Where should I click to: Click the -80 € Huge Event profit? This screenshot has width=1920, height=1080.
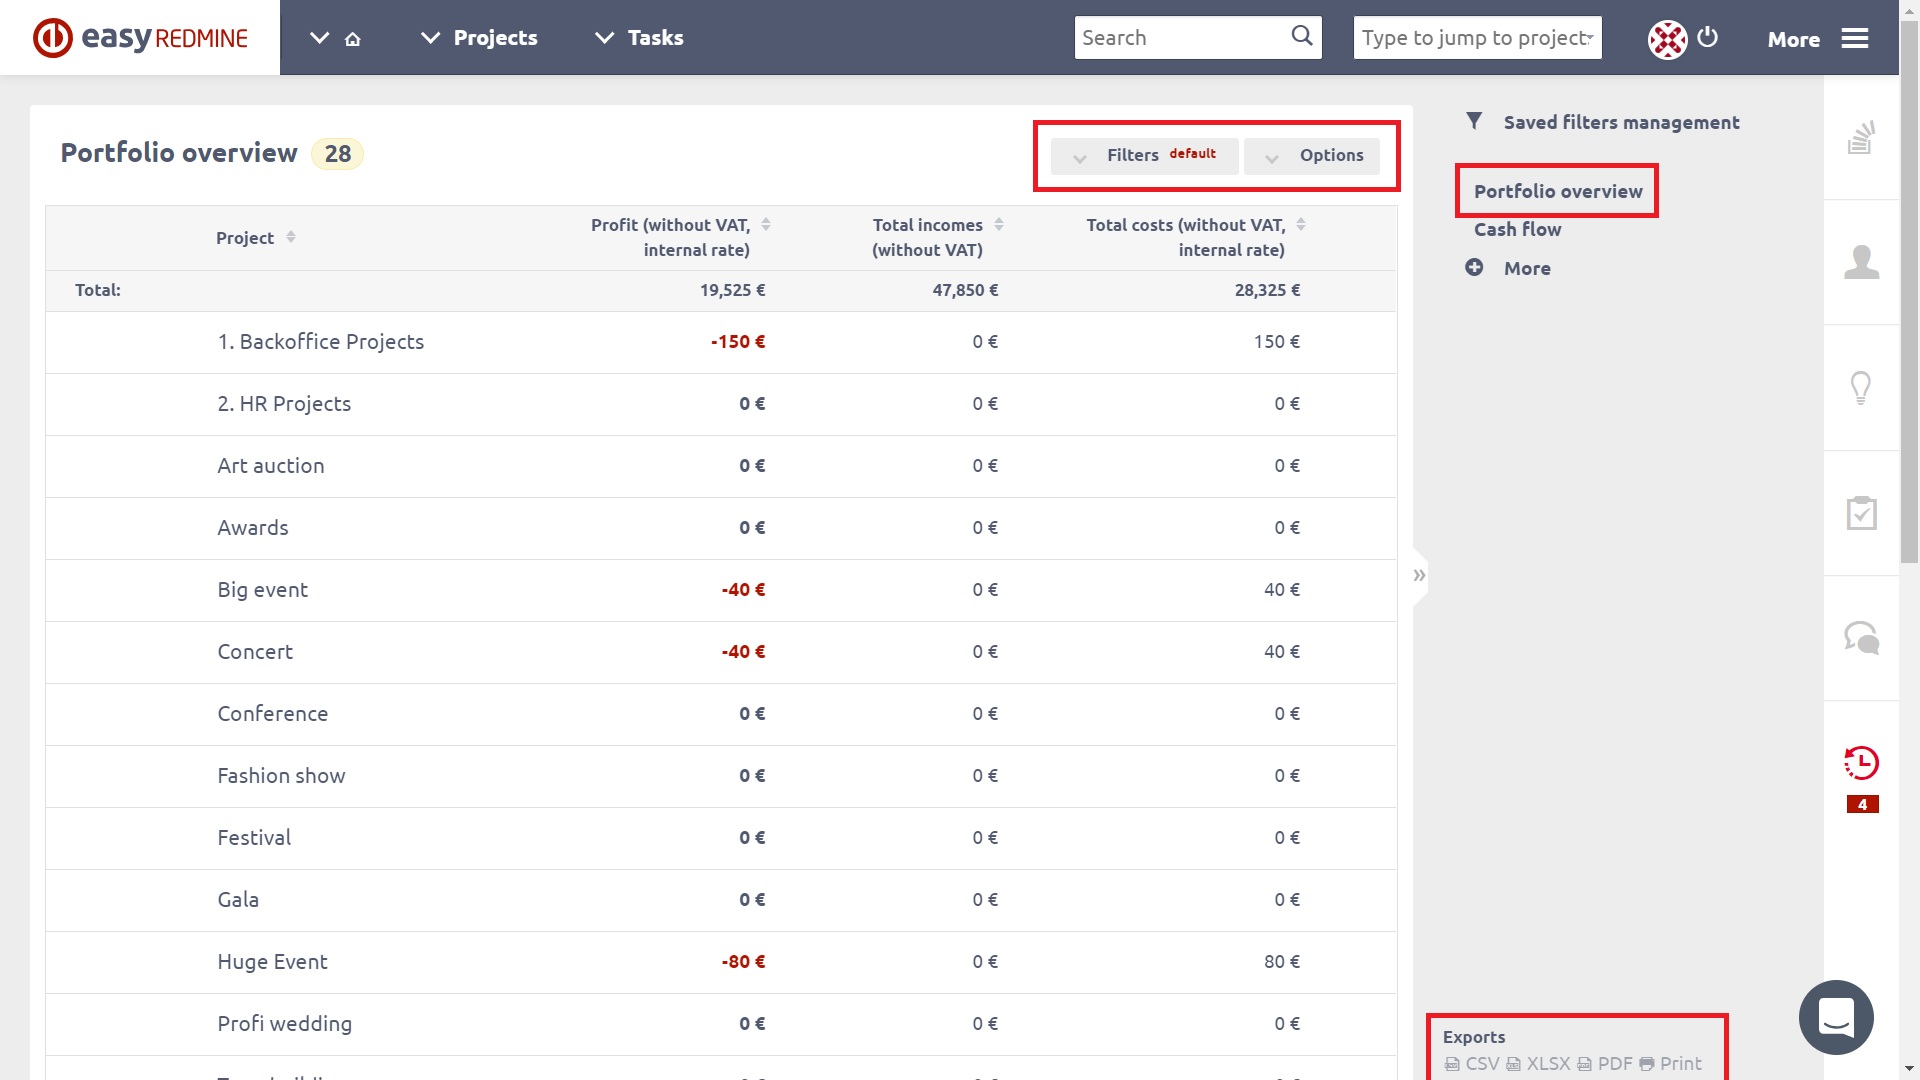[x=743, y=962]
